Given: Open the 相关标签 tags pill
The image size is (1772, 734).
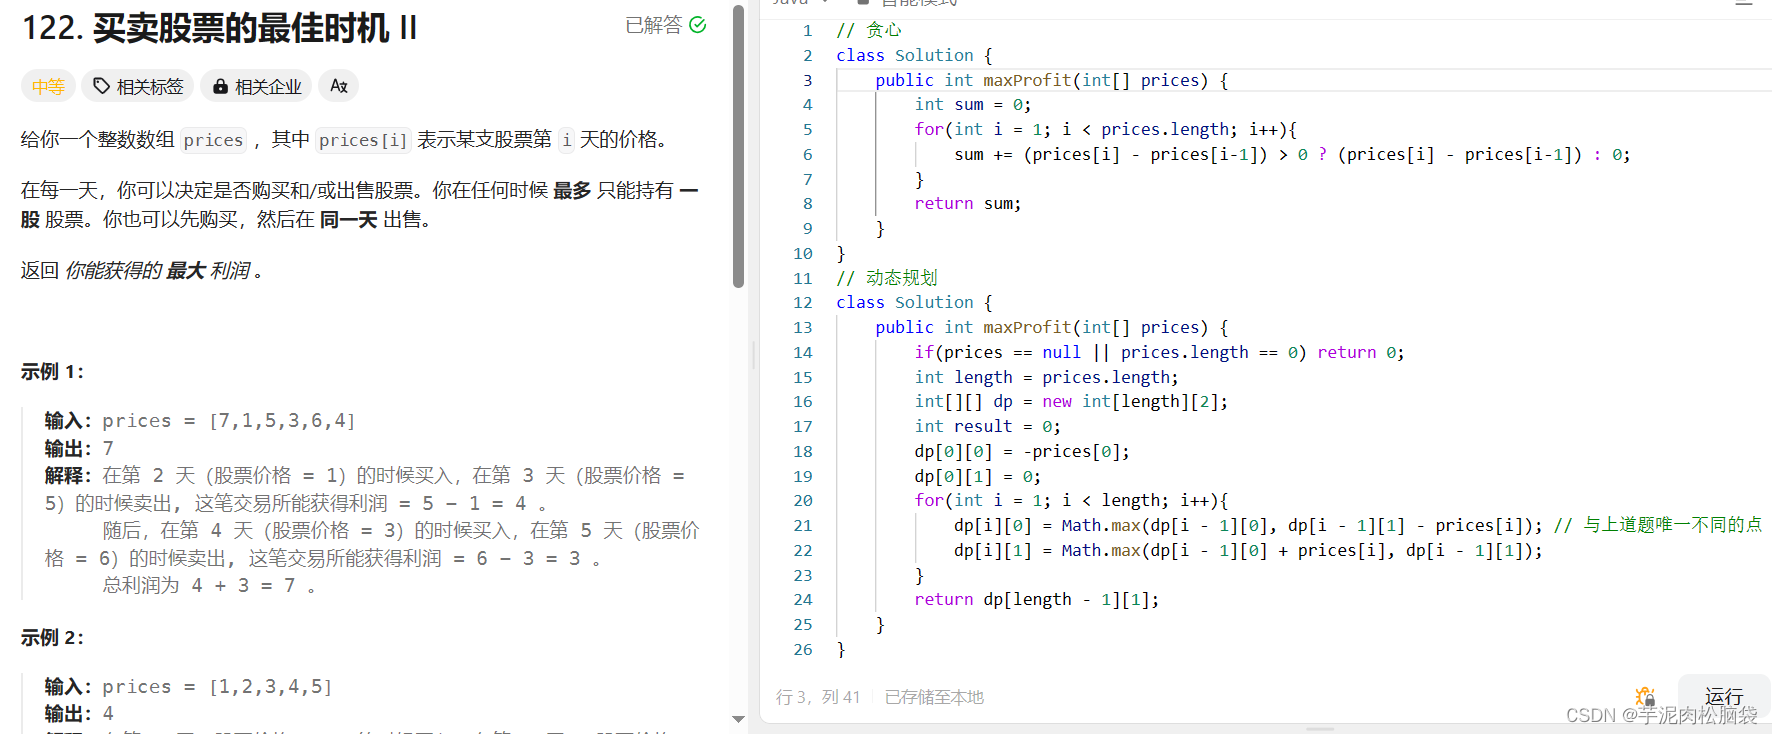Looking at the screenshot, I should pyautogui.click(x=138, y=86).
